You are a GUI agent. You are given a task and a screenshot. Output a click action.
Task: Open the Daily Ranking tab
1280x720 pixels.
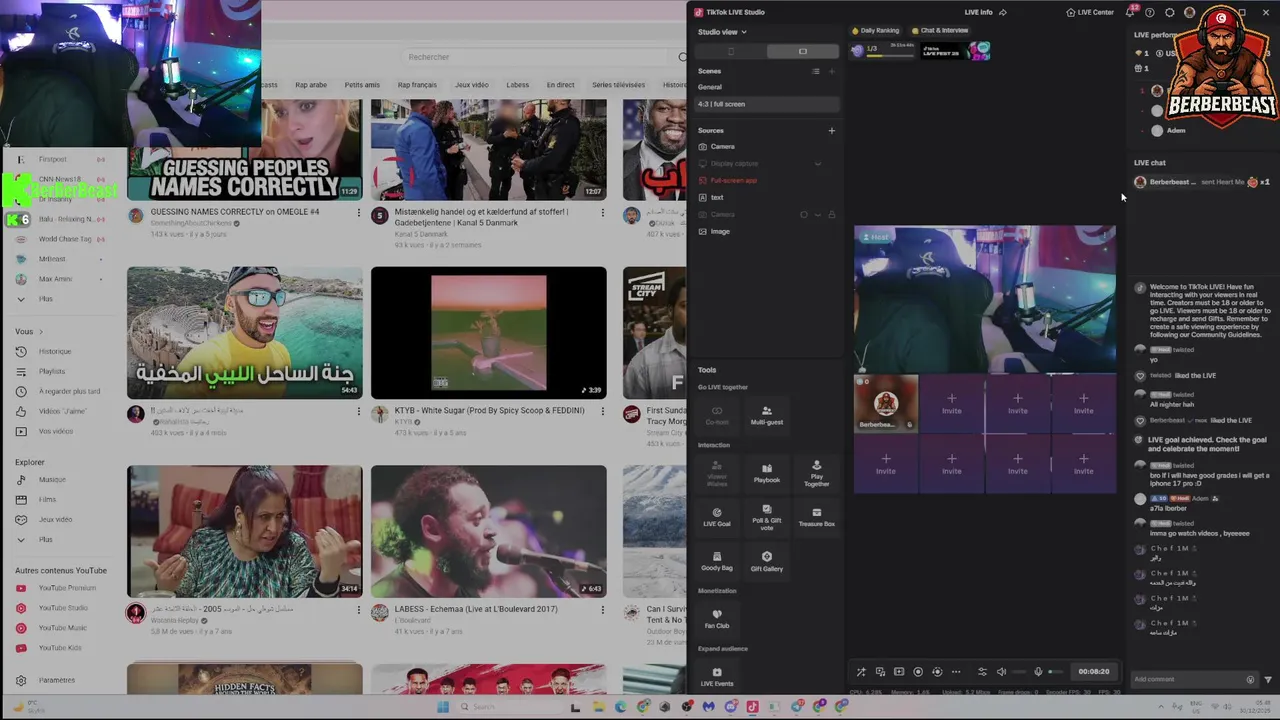[x=875, y=30]
